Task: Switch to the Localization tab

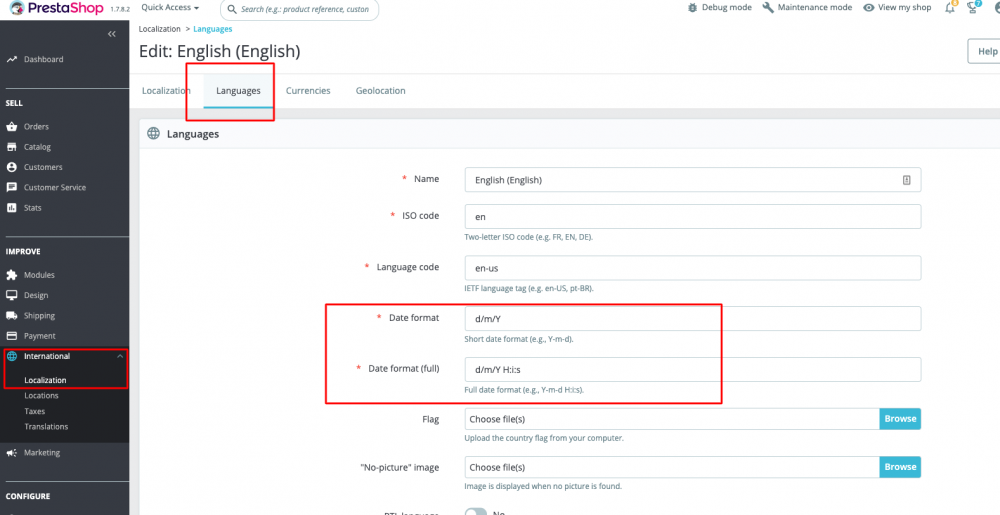Action: 166,91
